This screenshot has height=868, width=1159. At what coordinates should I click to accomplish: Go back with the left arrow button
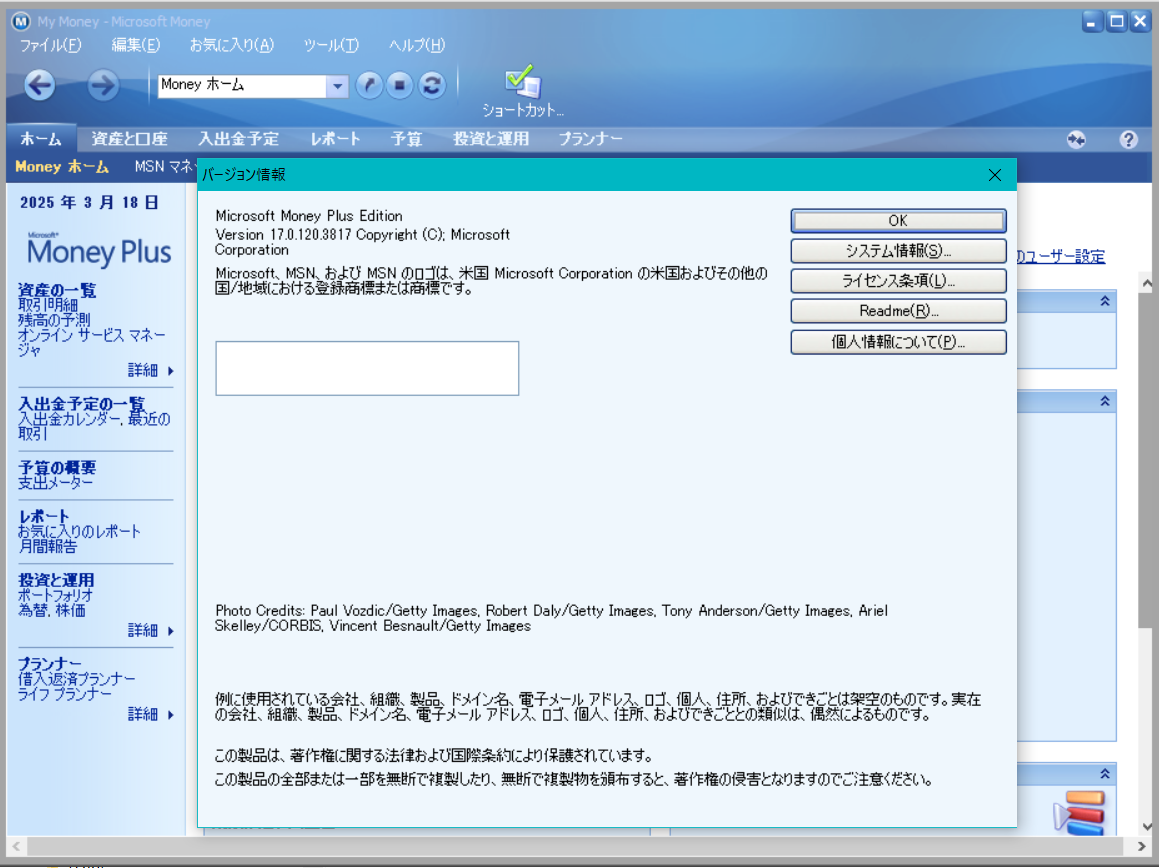click(40, 85)
